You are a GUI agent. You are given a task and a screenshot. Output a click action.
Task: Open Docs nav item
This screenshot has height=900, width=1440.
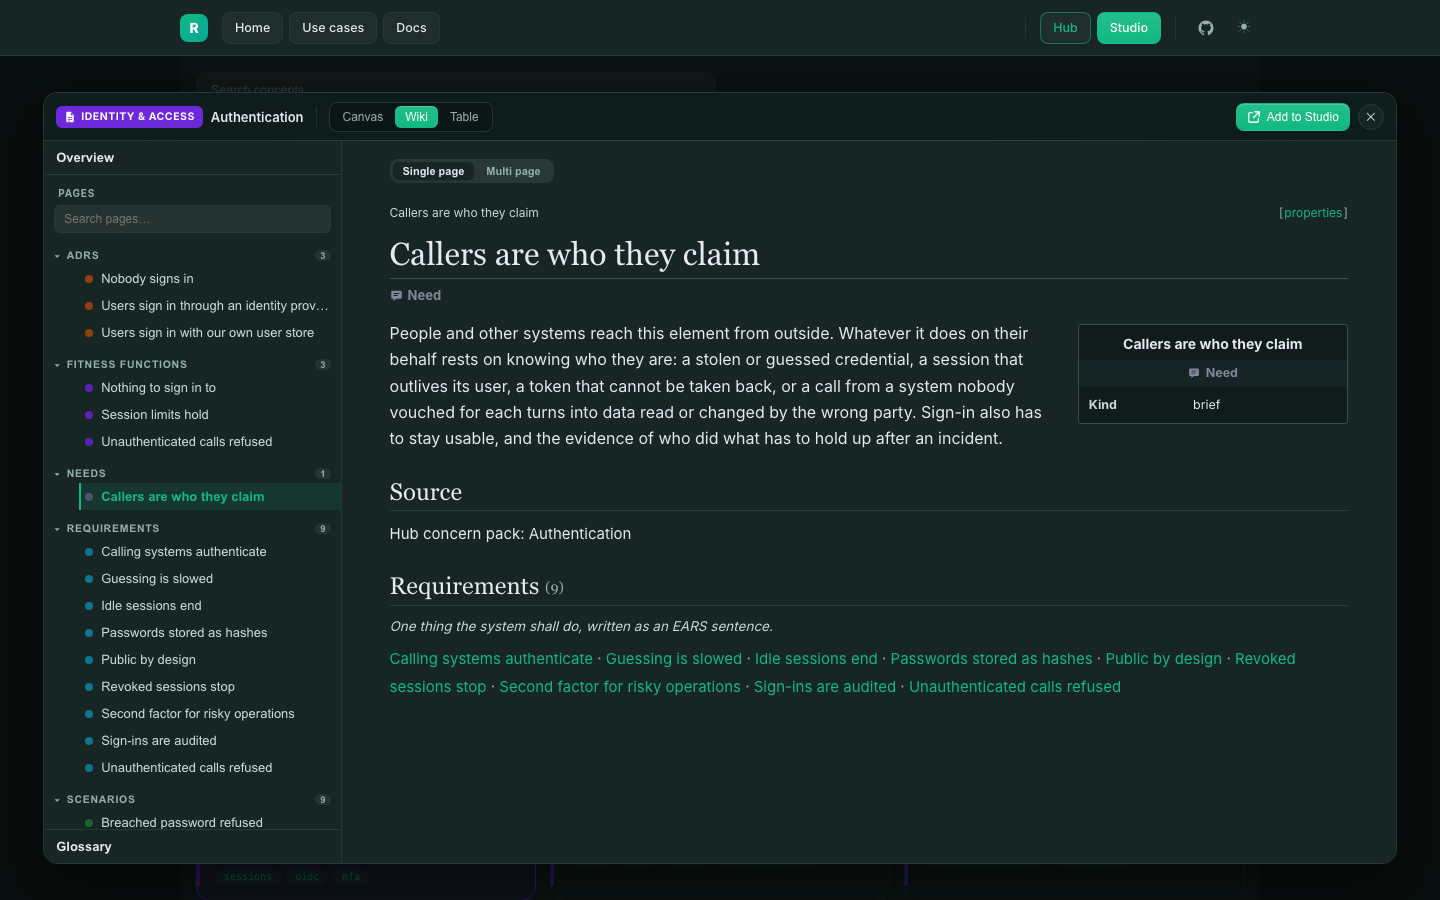[411, 28]
